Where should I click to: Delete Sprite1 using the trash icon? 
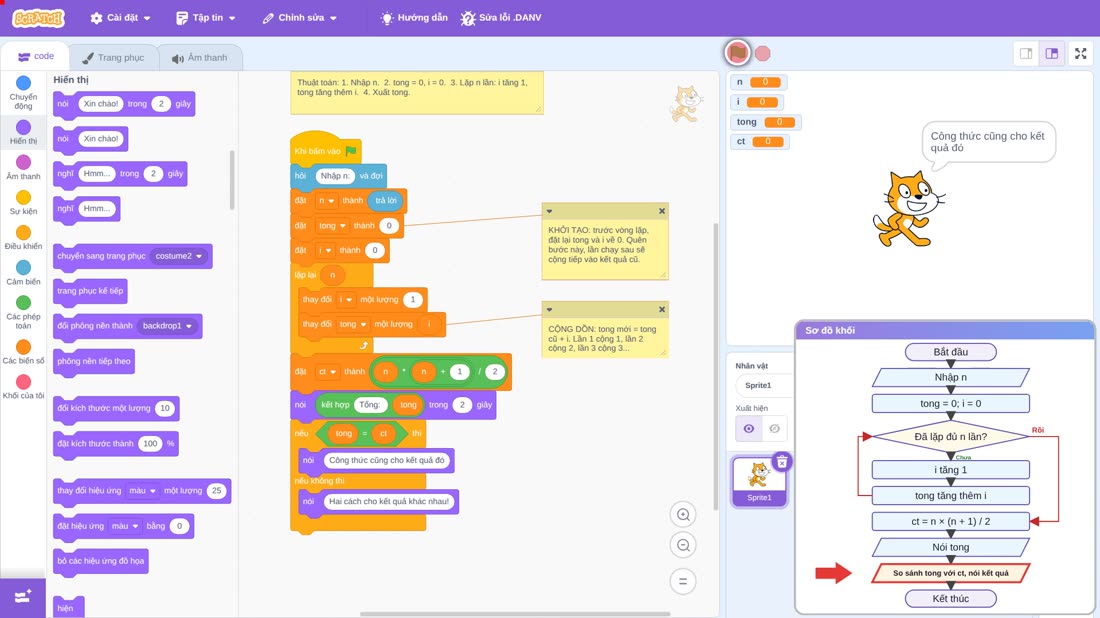pyautogui.click(x=782, y=462)
